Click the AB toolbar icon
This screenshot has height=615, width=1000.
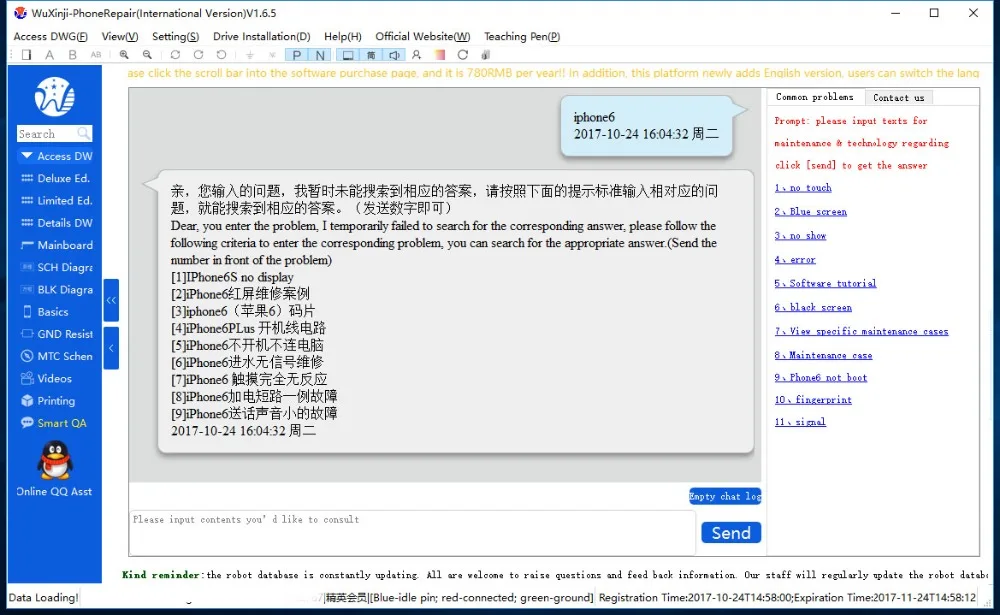click(x=96, y=55)
